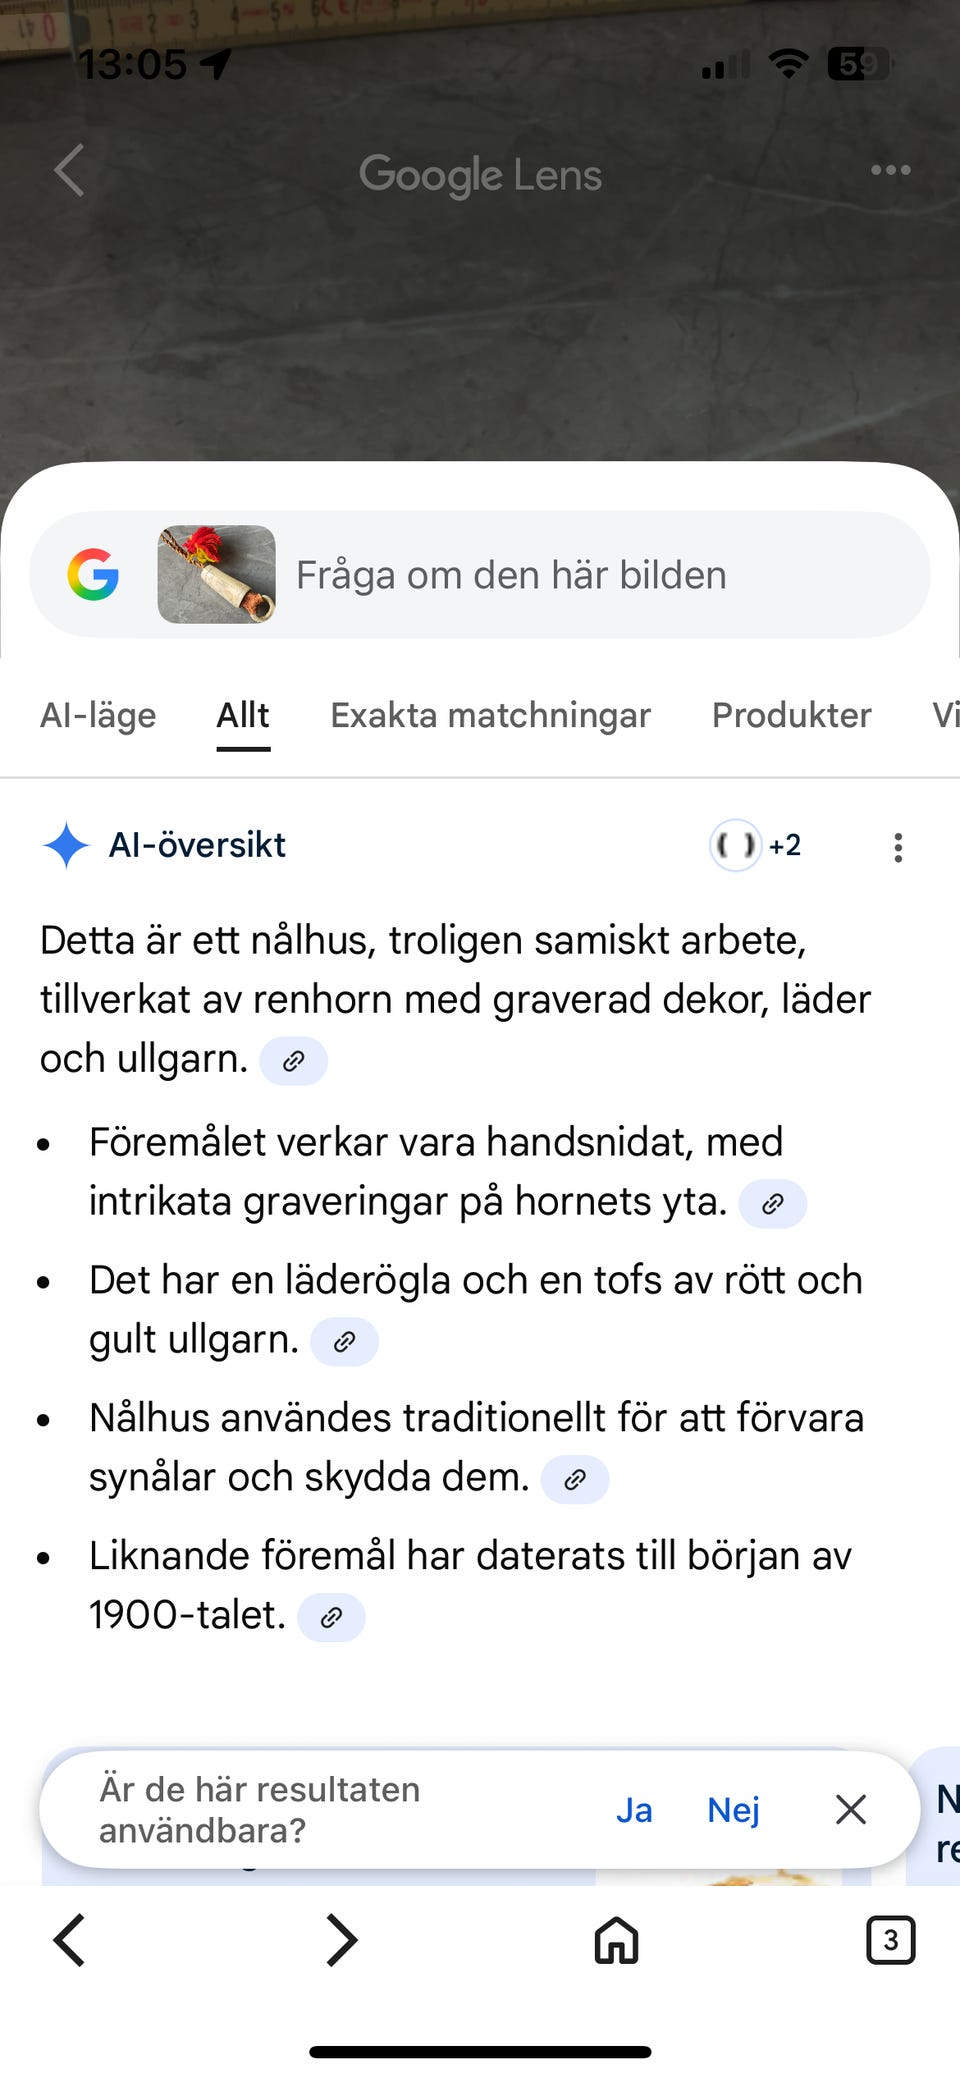Answer Ja to the results feedback

pos(634,1810)
